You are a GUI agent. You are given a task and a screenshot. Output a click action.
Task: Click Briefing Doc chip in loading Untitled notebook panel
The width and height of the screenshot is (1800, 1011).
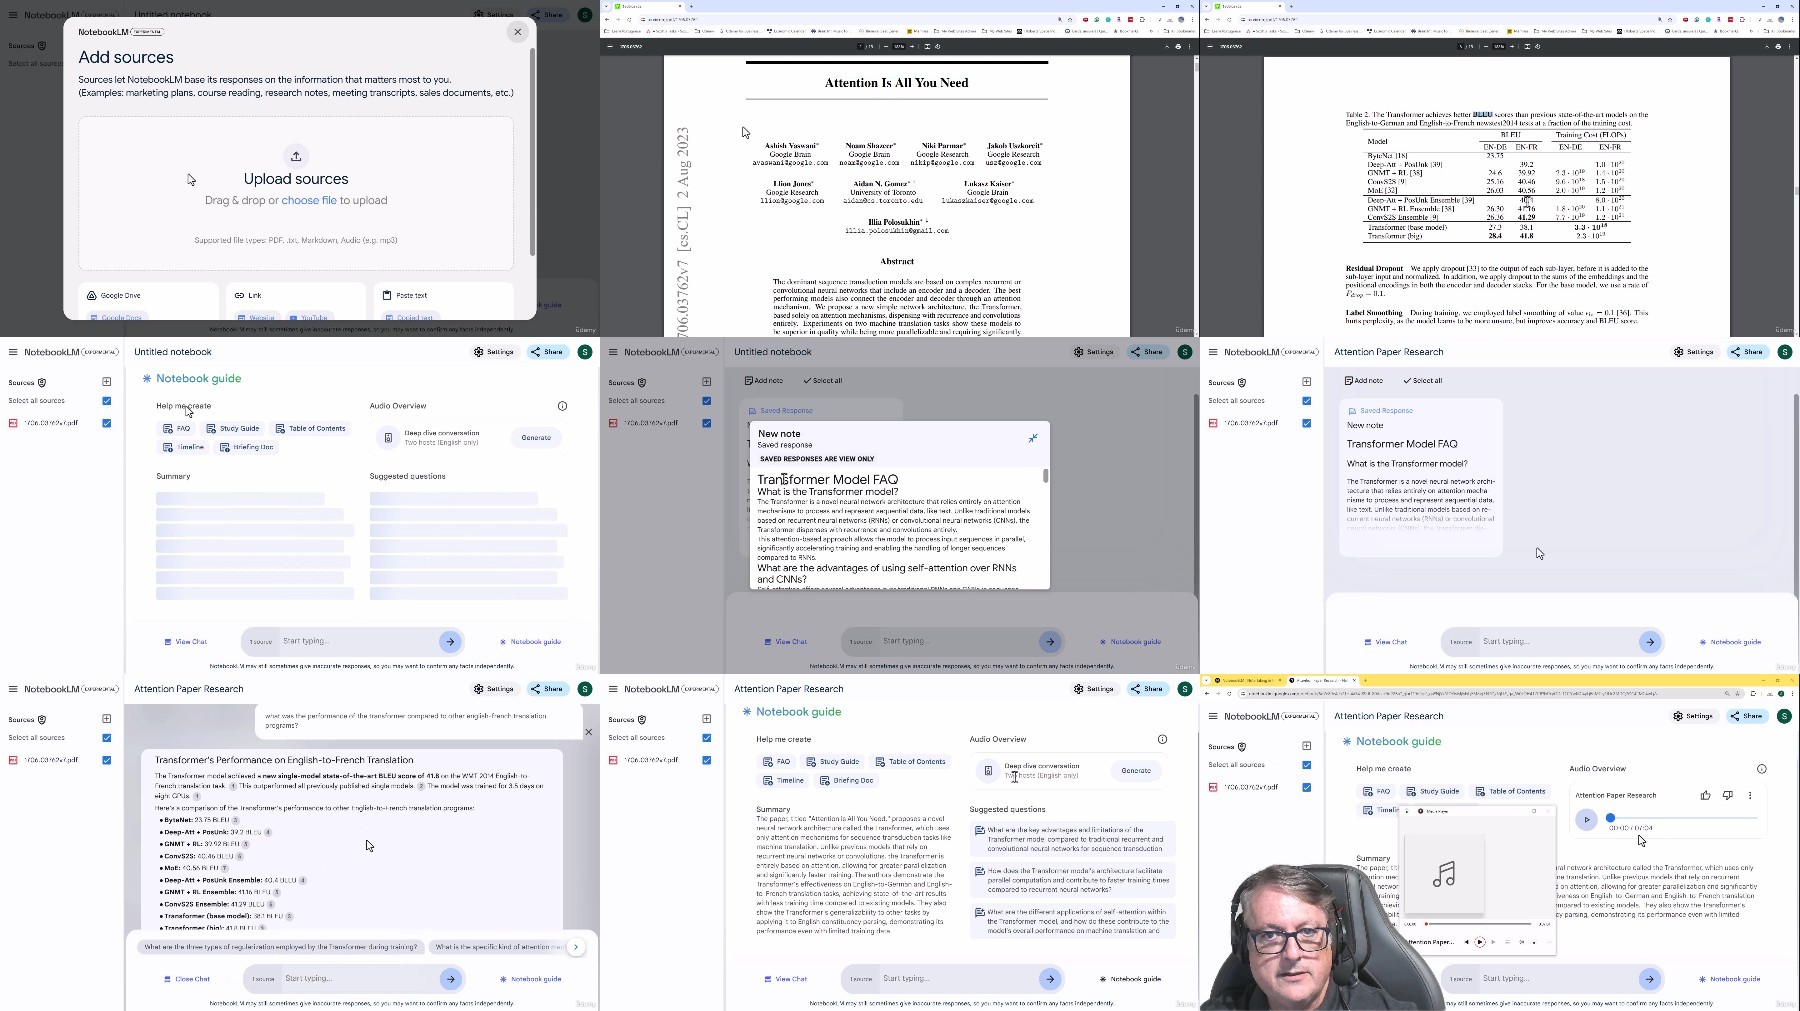(246, 447)
